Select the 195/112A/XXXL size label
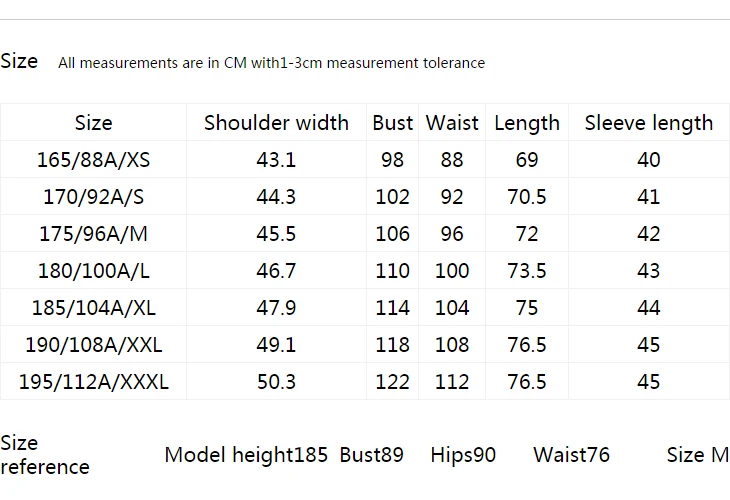 [x=94, y=382]
